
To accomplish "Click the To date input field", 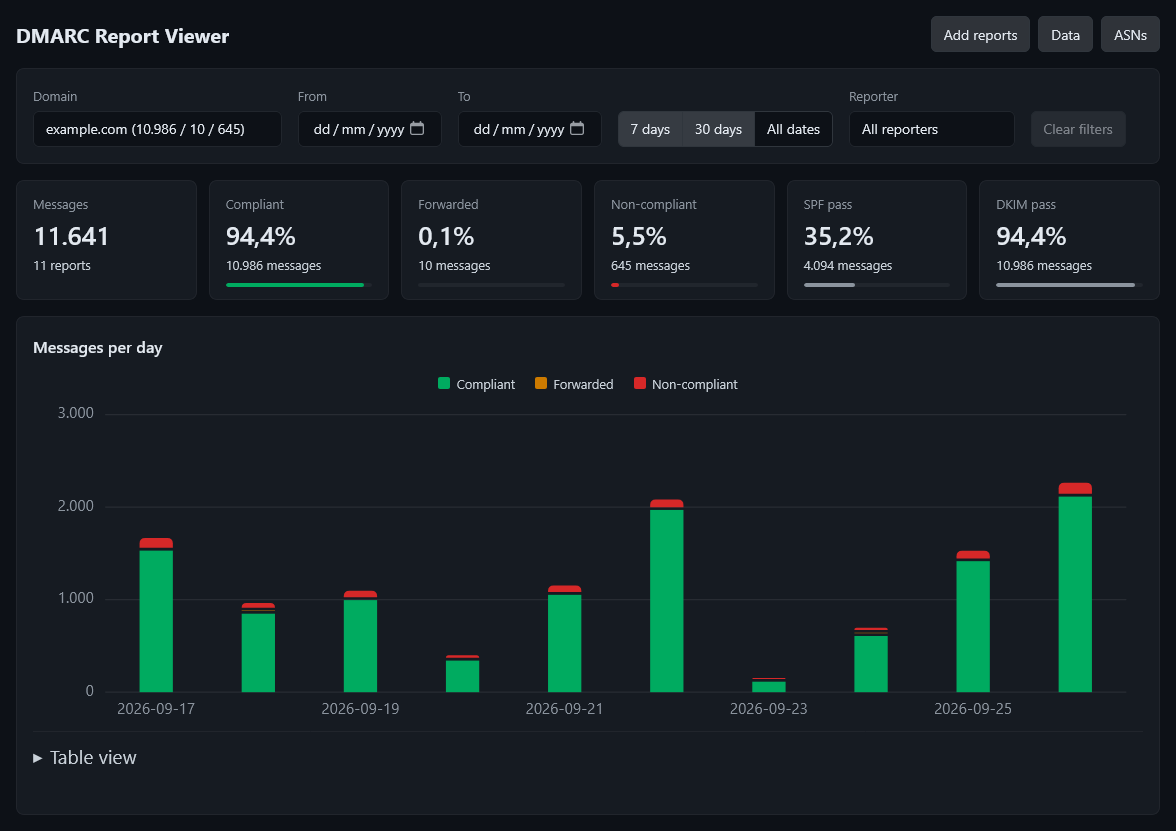I will (x=530, y=129).
